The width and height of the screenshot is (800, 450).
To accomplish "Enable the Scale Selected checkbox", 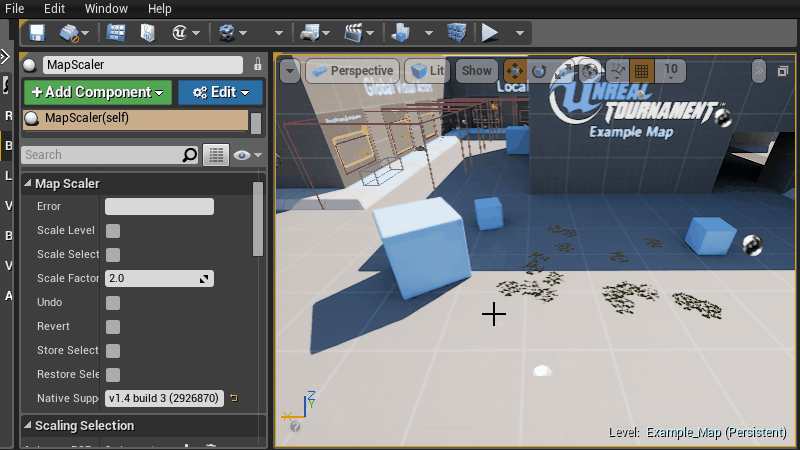I will 113,255.
